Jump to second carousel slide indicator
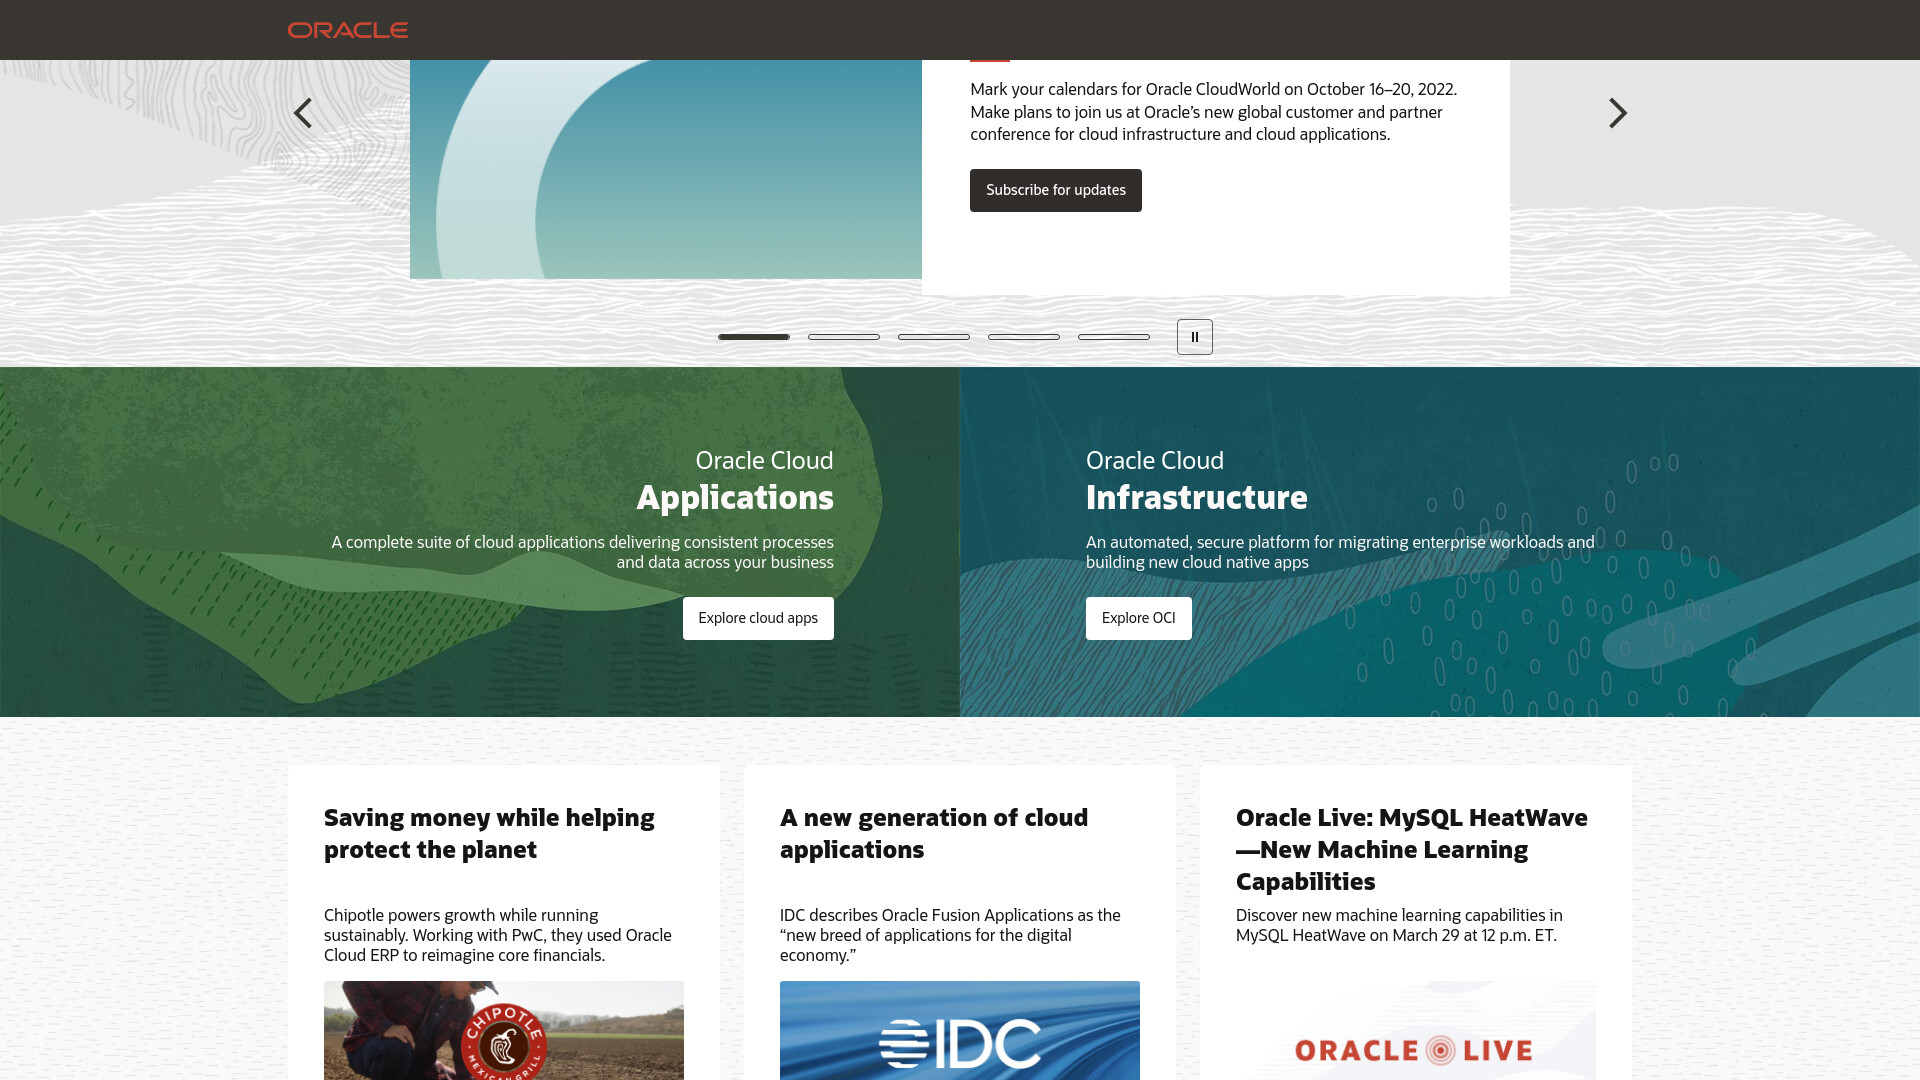The height and width of the screenshot is (1080, 1920). (x=844, y=337)
